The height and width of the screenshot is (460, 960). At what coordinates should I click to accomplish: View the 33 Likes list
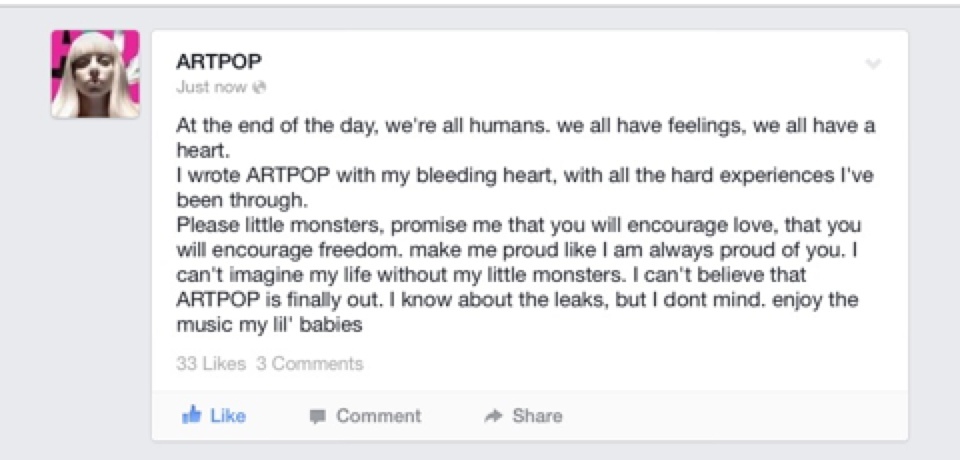[x=211, y=364]
